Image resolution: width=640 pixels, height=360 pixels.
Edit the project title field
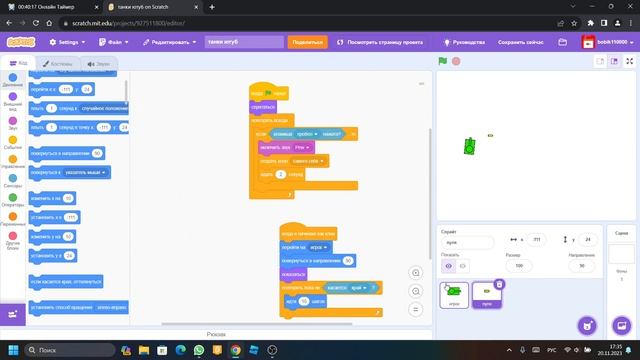(x=244, y=42)
